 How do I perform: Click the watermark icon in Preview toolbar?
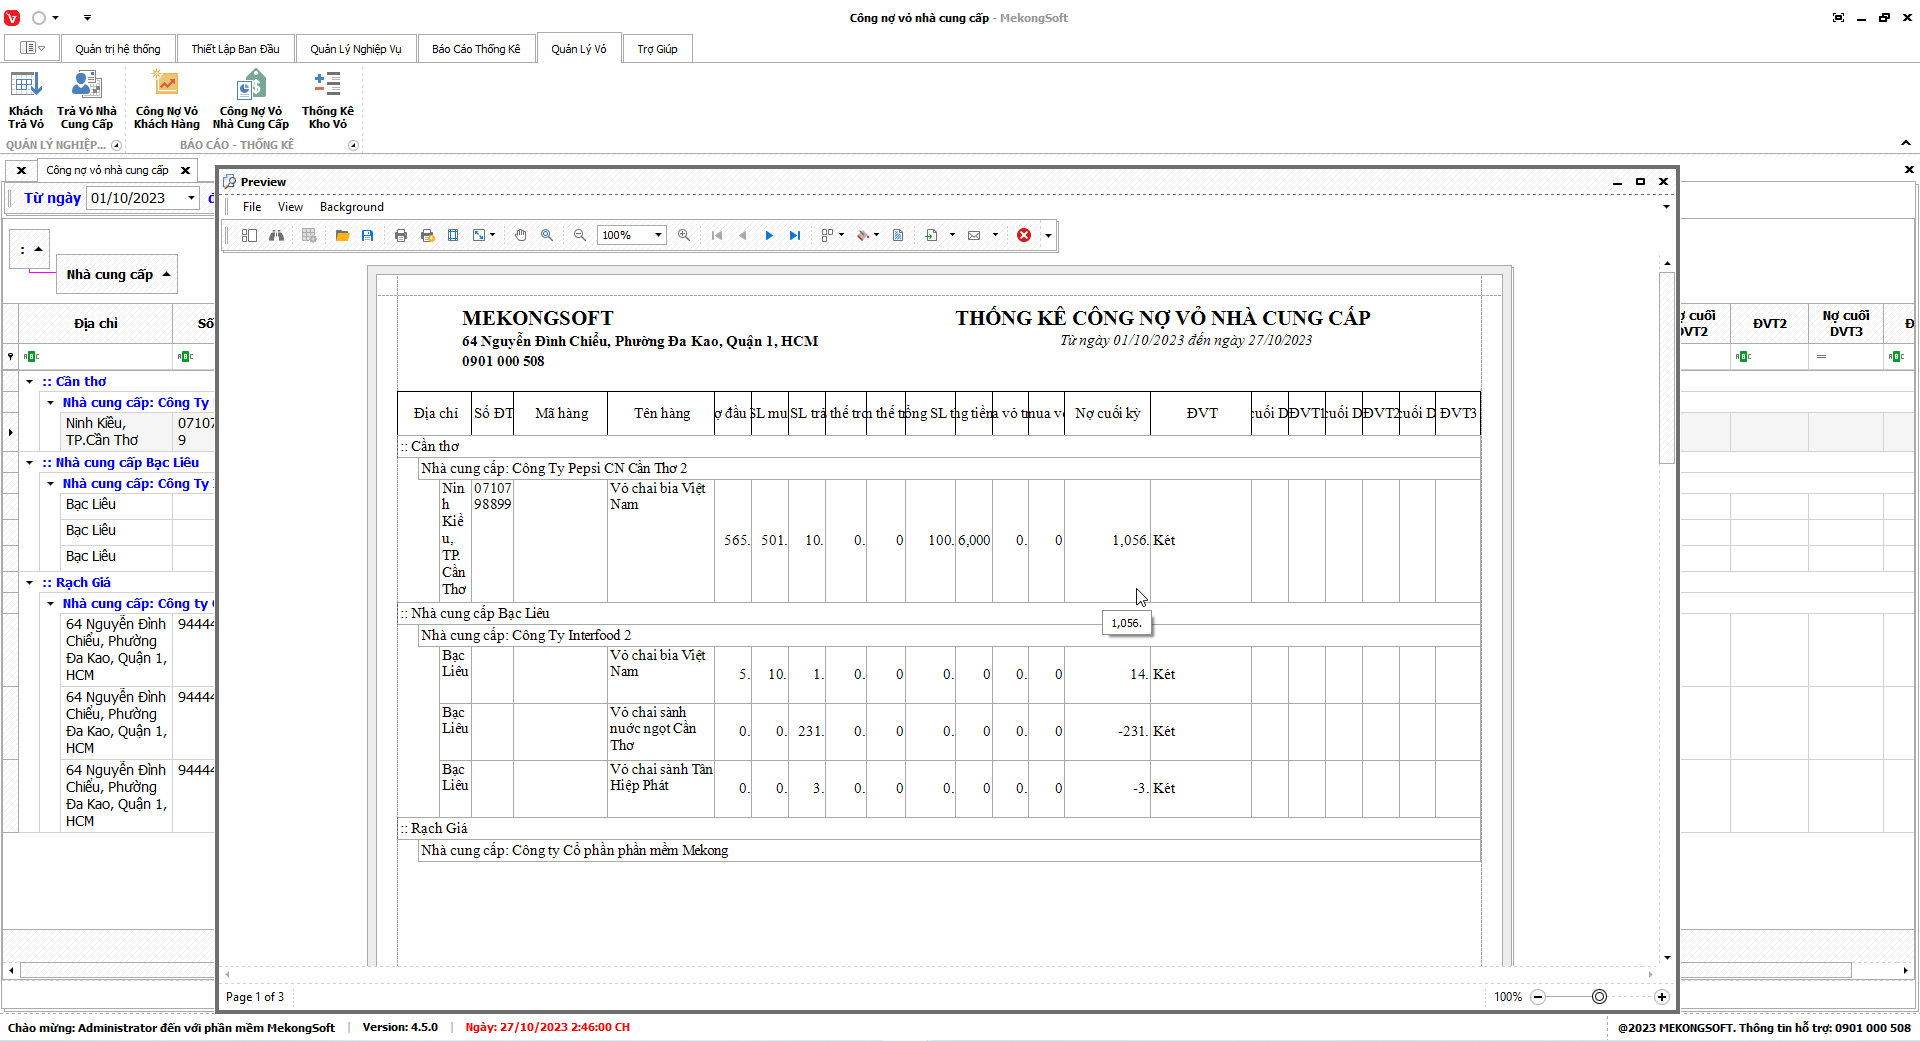(898, 235)
